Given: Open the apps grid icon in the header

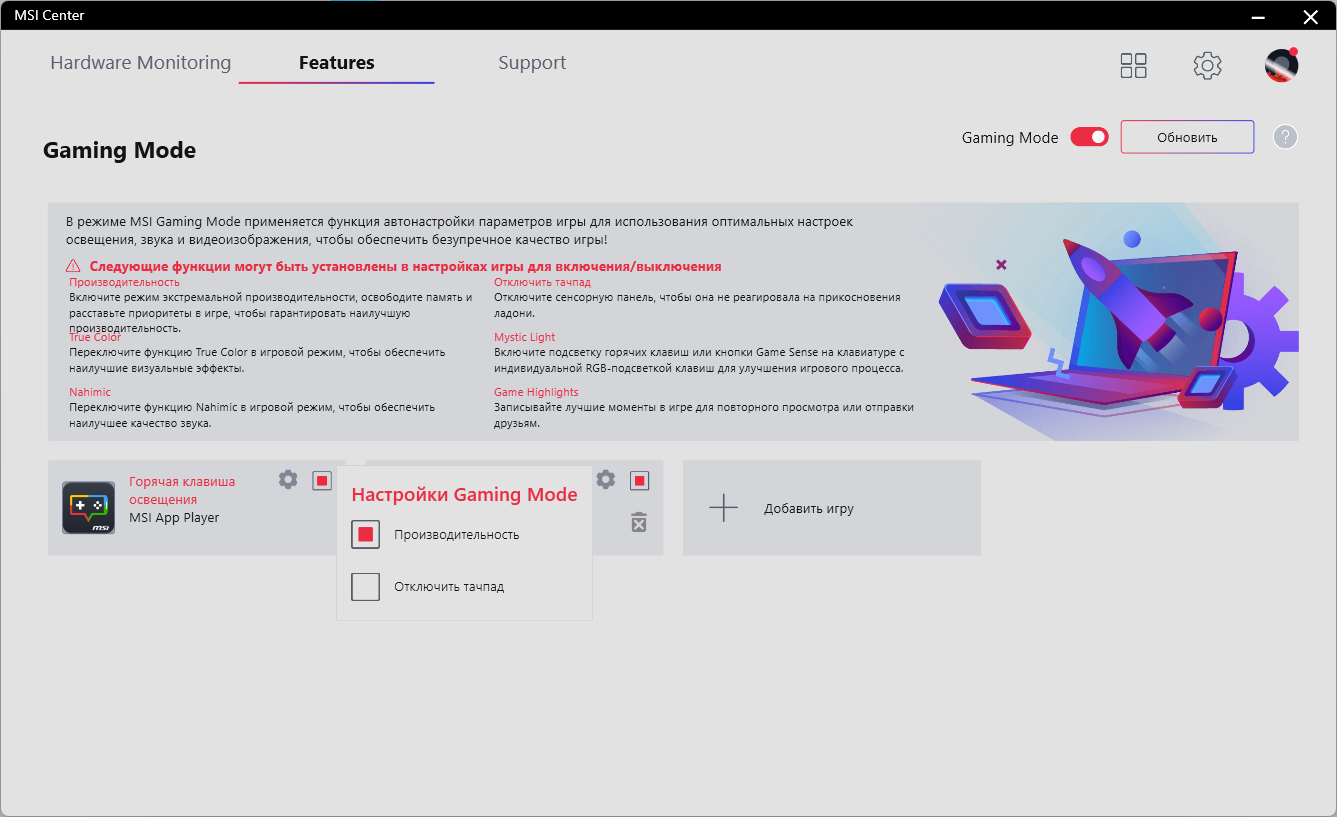Looking at the screenshot, I should (1133, 66).
